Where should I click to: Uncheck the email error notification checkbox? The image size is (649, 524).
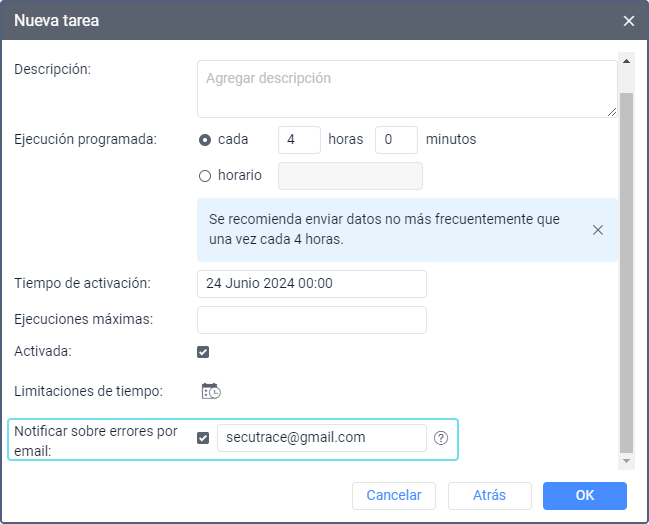(203, 438)
